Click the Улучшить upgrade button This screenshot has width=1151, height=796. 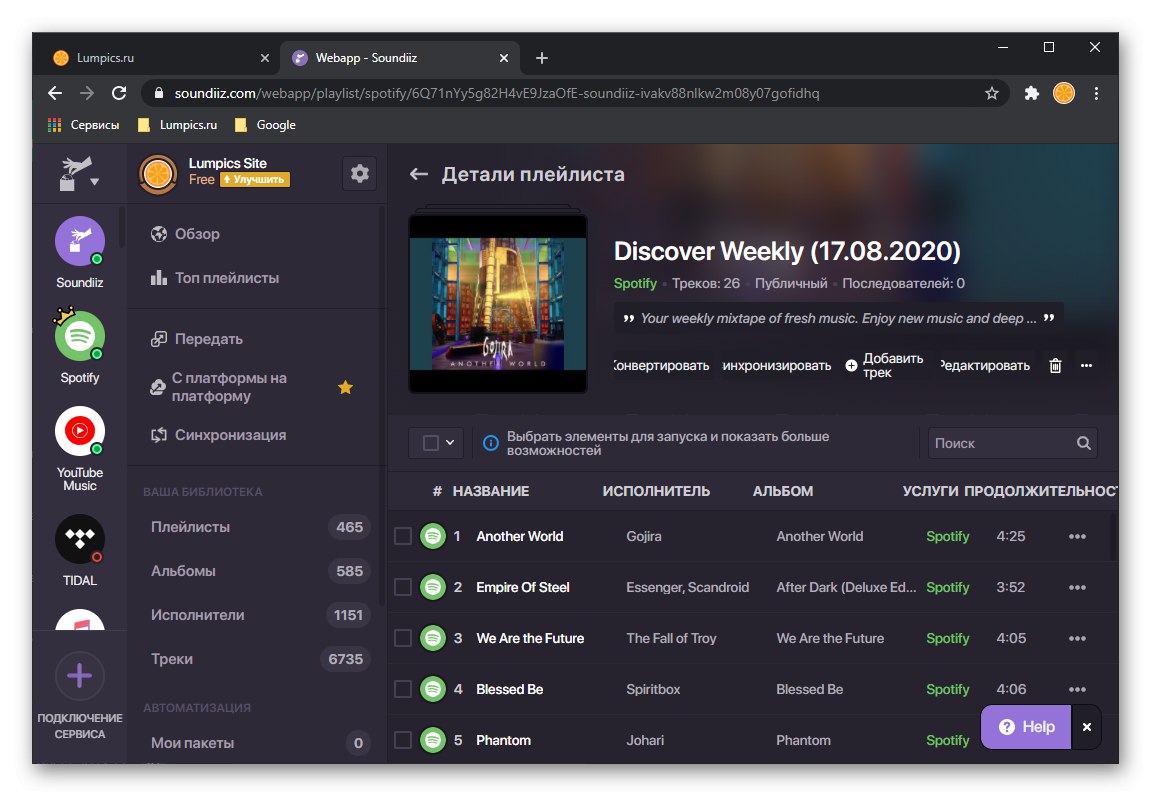pyautogui.click(x=255, y=179)
